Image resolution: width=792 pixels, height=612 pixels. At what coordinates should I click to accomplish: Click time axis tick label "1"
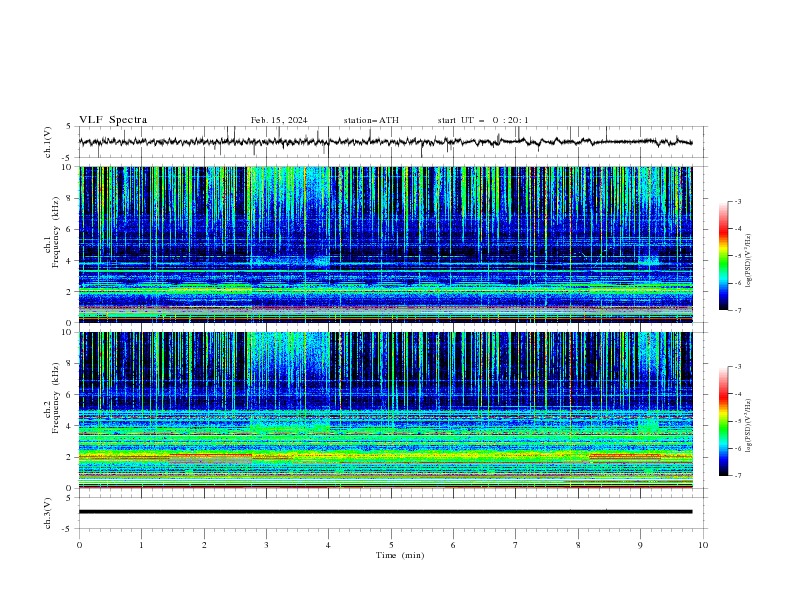[x=141, y=545]
